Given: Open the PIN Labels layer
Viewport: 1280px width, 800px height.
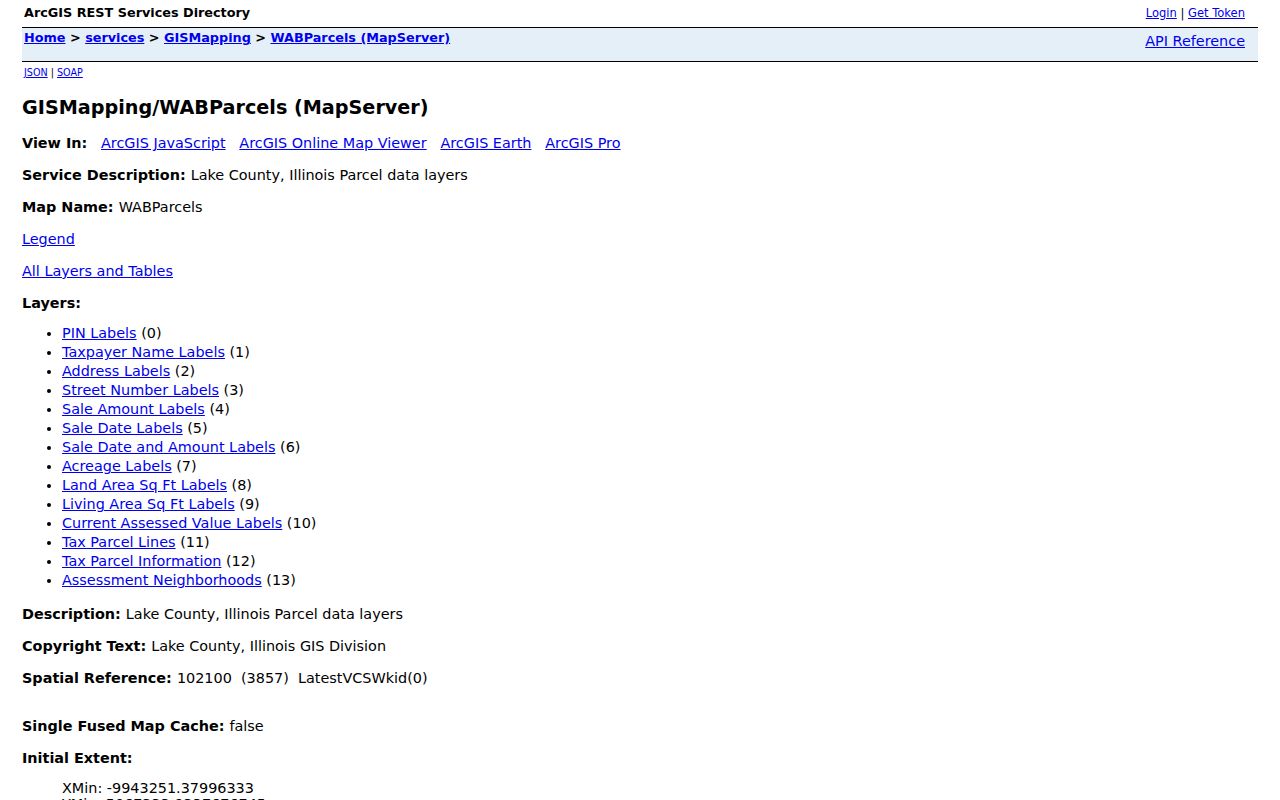Looking at the screenshot, I should click(x=99, y=333).
